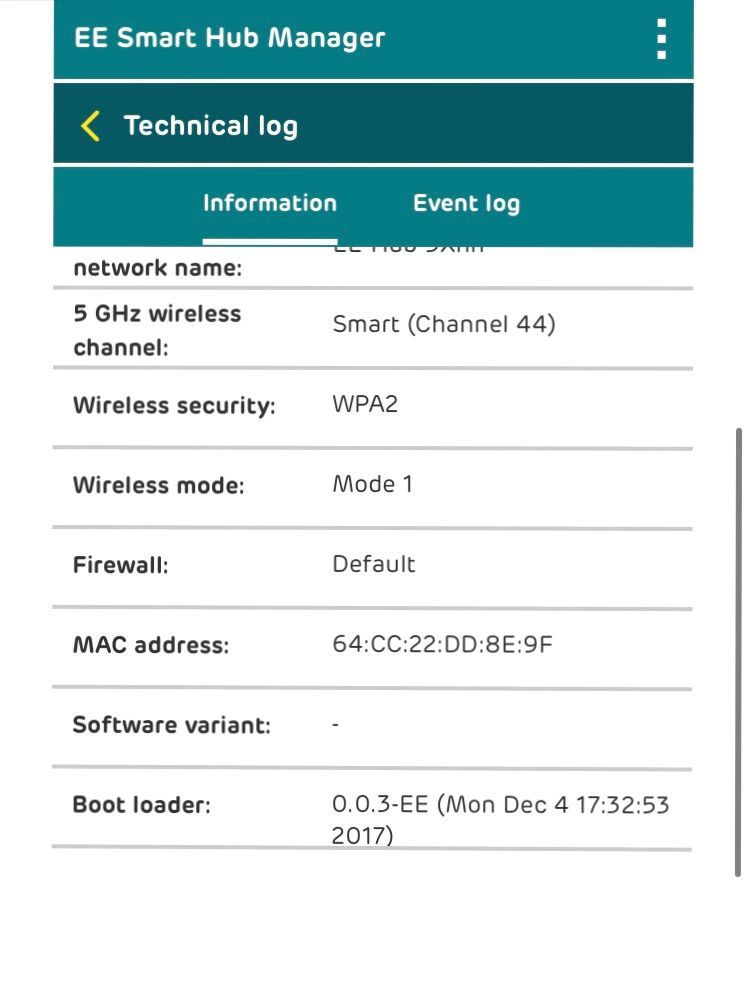Select the Wireless security label
The height and width of the screenshot is (992, 746).
coord(173,406)
